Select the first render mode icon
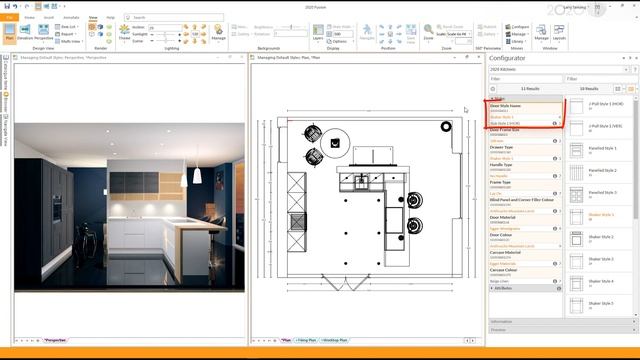Viewport: 640px width, 360px height. point(92,27)
